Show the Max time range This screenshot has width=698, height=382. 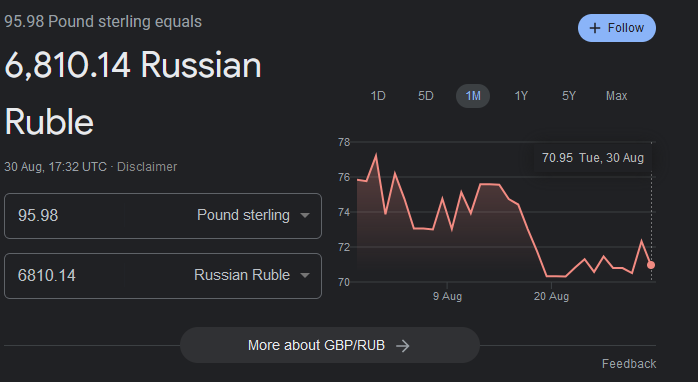[x=617, y=96]
